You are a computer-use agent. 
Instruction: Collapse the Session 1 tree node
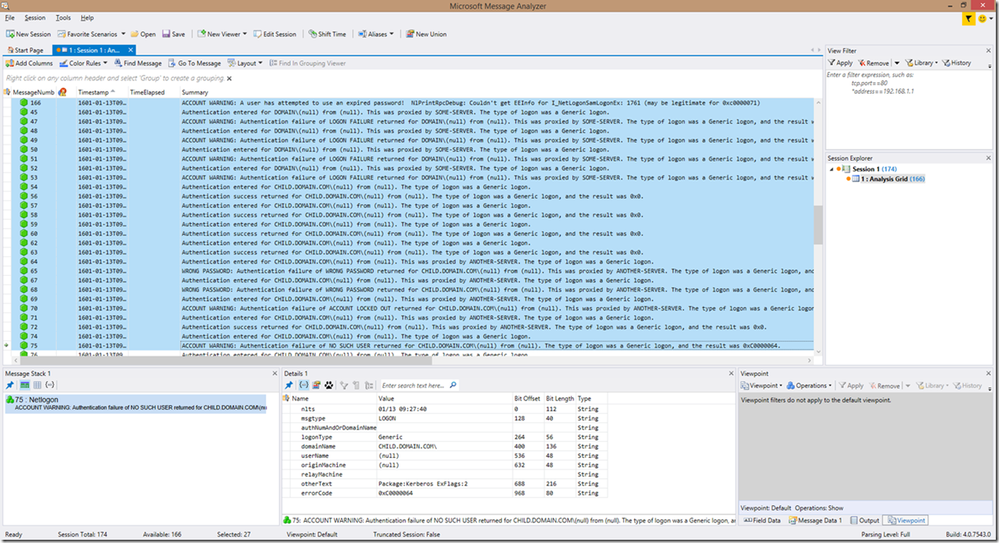(x=831, y=169)
